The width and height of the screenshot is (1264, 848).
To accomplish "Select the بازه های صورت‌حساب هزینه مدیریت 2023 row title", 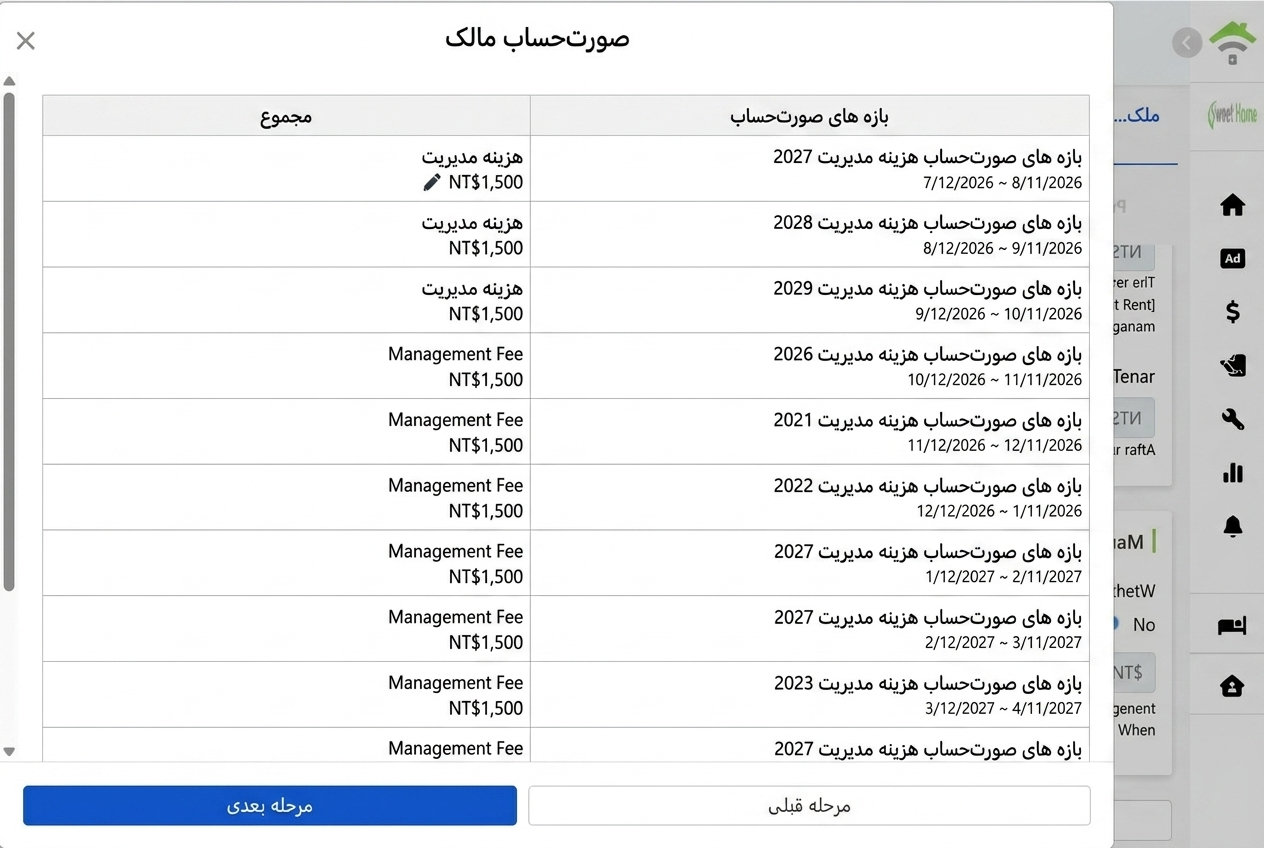I will tap(928, 684).
